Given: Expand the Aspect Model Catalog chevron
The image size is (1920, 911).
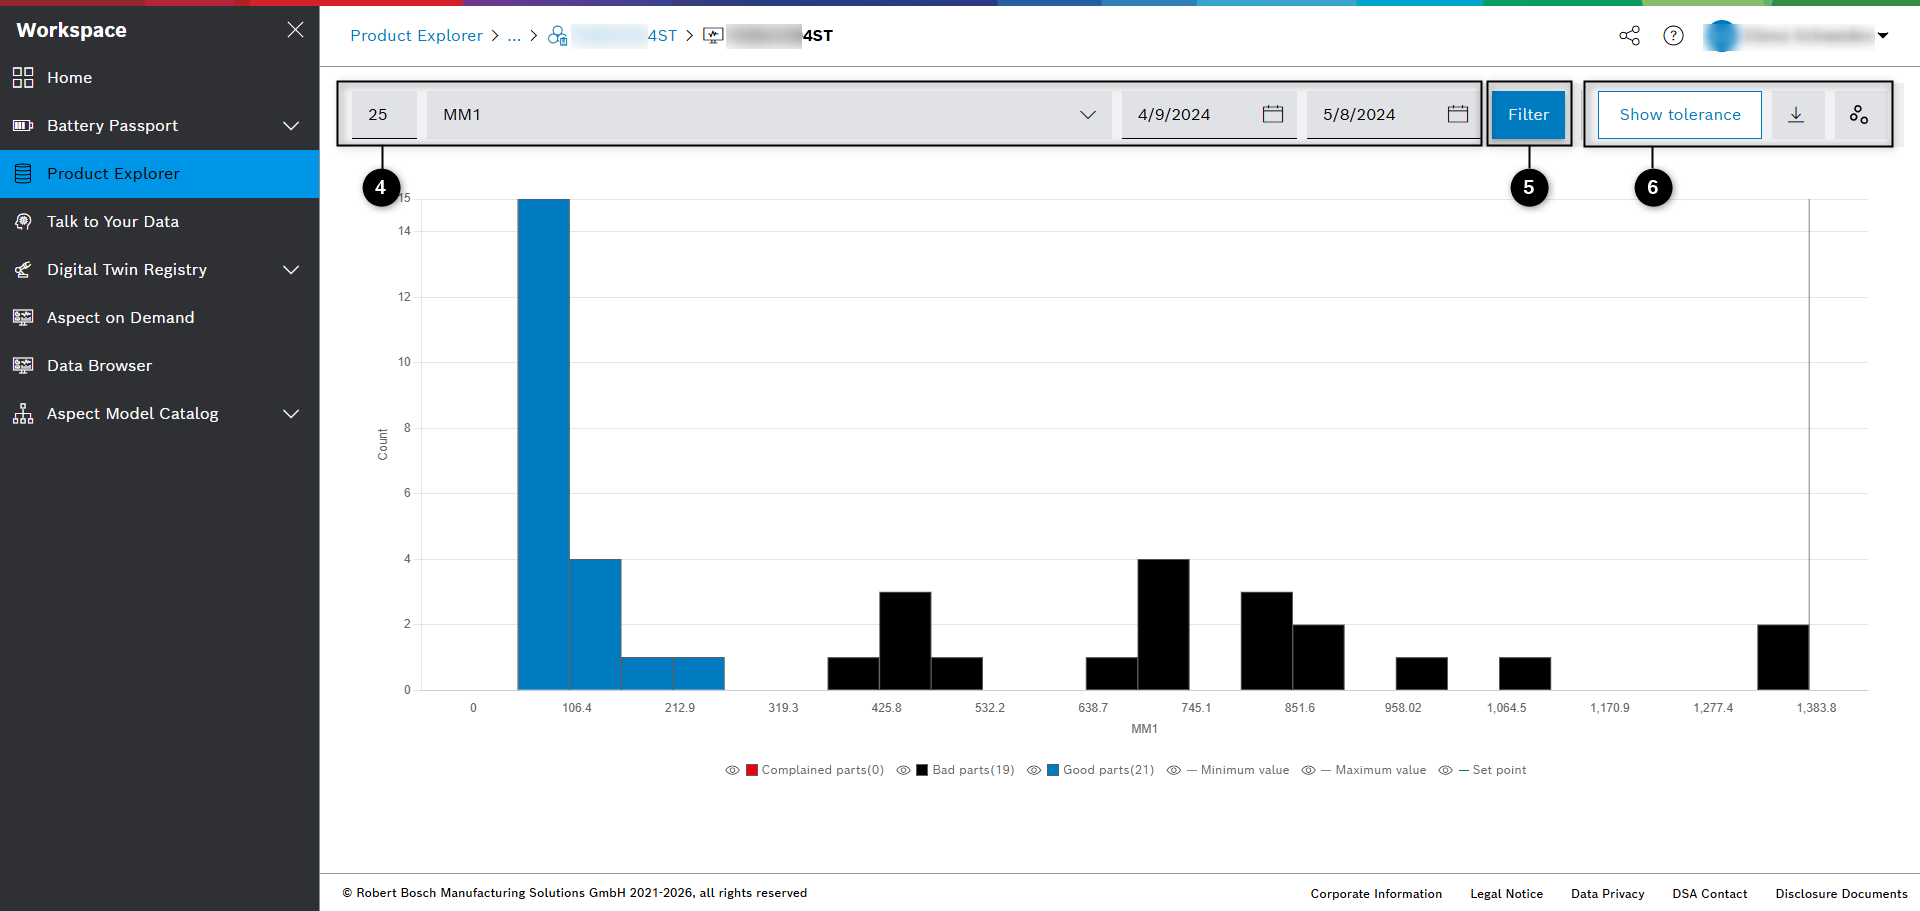Looking at the screenshot, I should [x=291, y=414].
